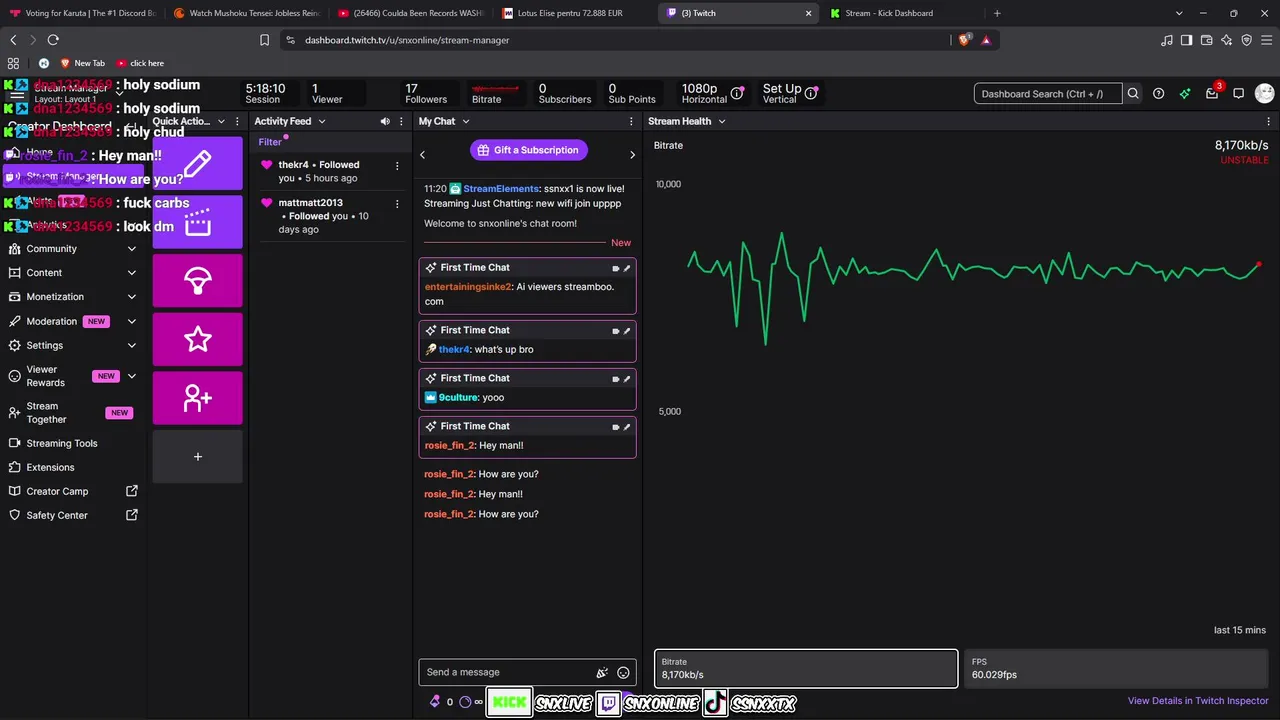Open Stream Together in sidebar

73,413
